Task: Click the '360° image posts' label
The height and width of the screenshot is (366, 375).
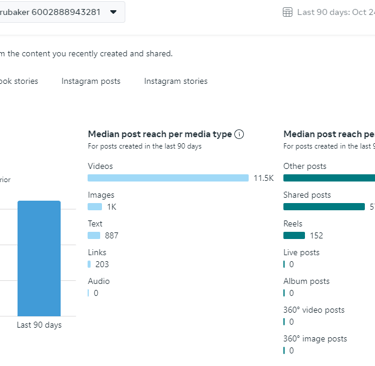Action: click(x=315, y=339)
